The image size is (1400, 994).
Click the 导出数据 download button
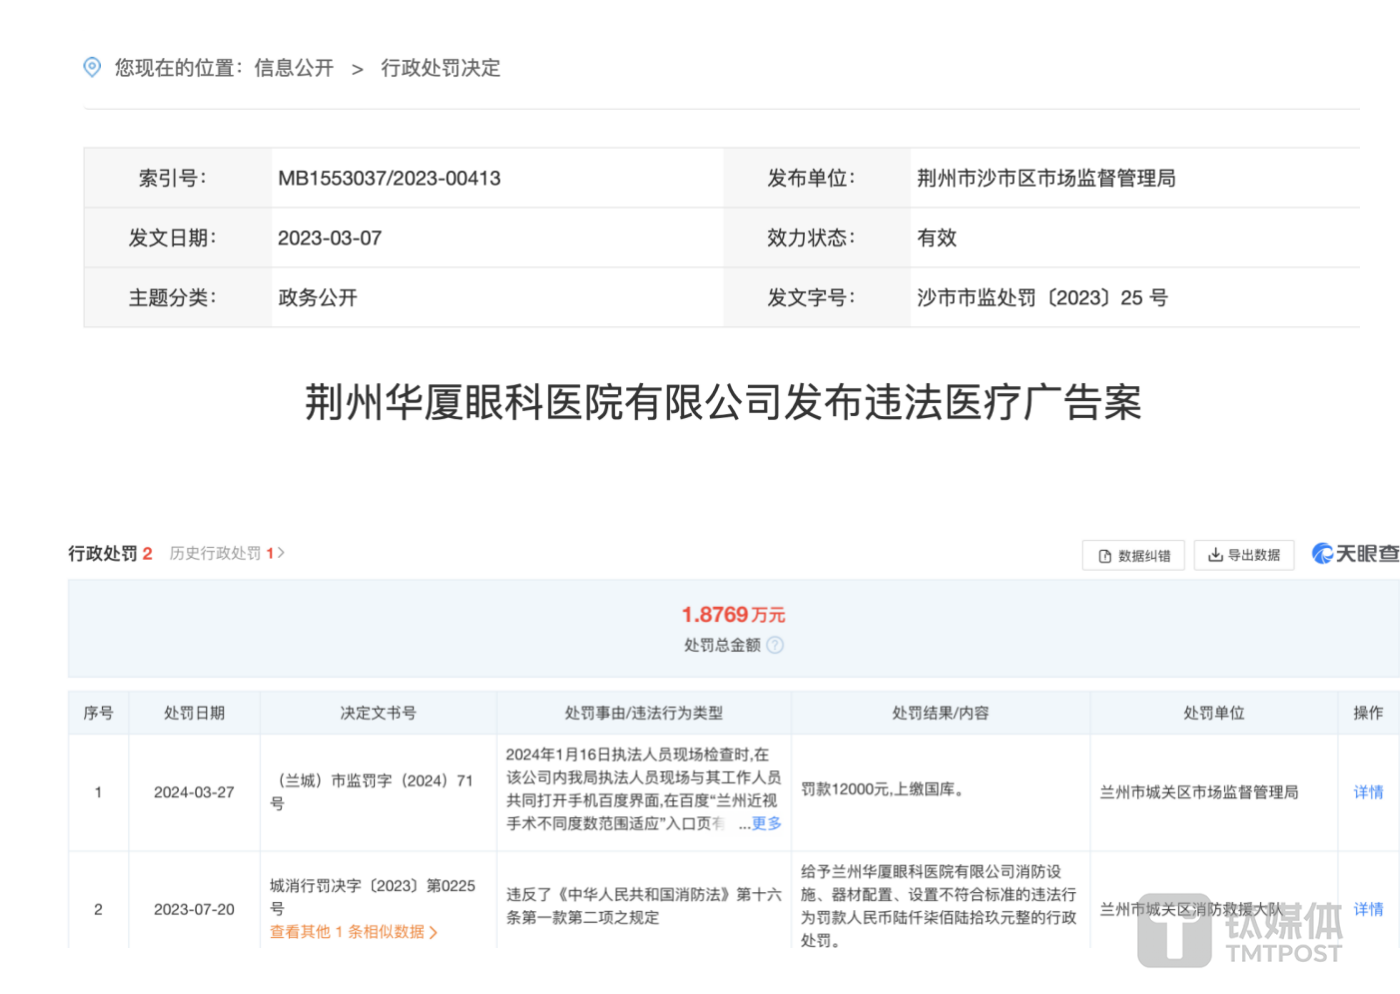tap(1244, 555)
